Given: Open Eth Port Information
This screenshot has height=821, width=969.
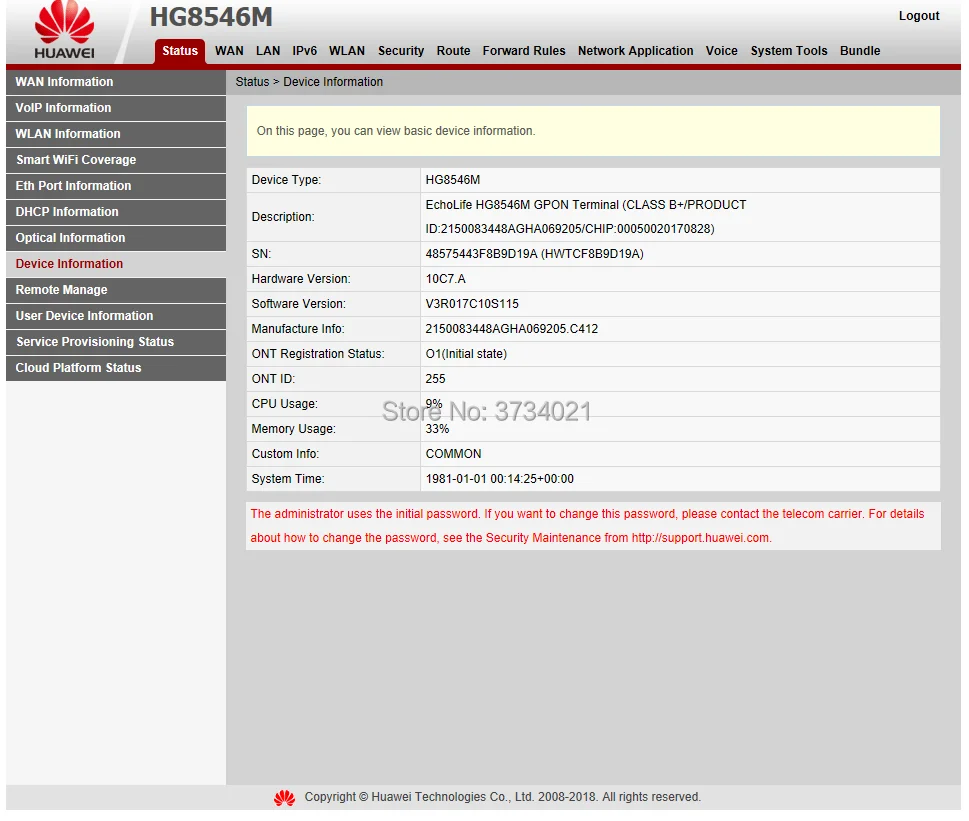Looking at the screenshot, I should [116, 186].
